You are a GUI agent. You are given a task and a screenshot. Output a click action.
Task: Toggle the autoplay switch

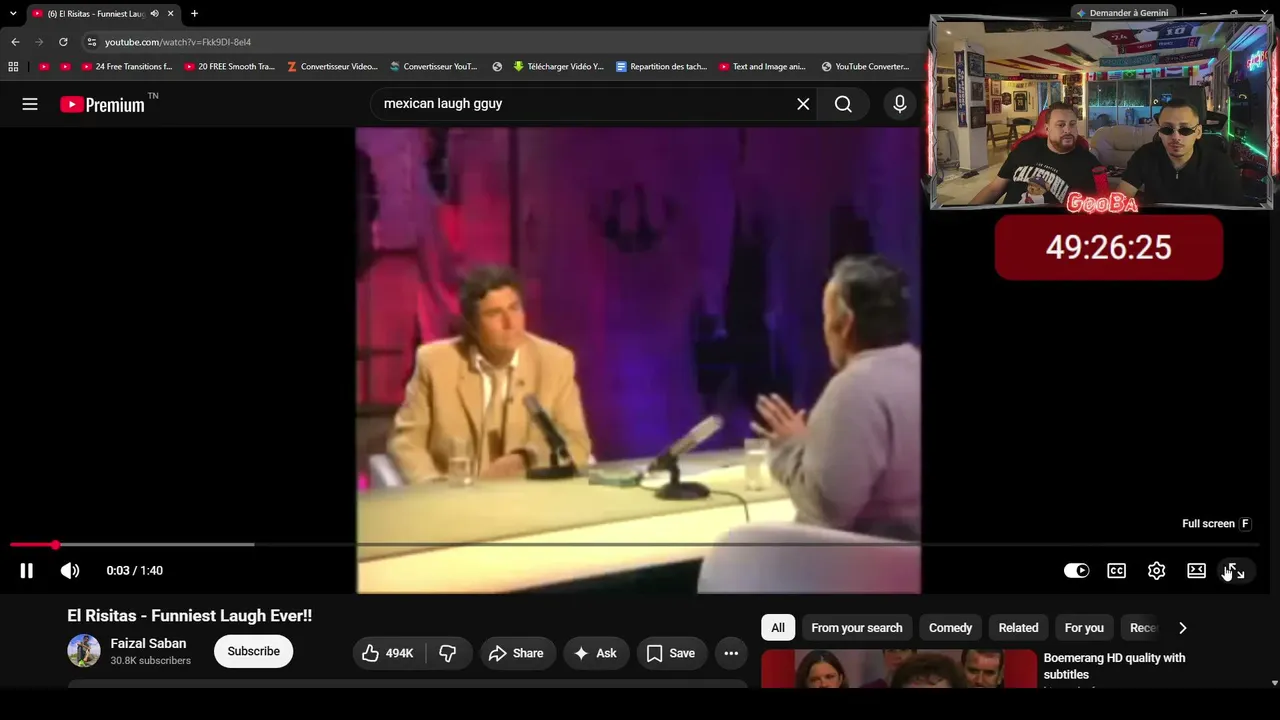[1076, 571]
